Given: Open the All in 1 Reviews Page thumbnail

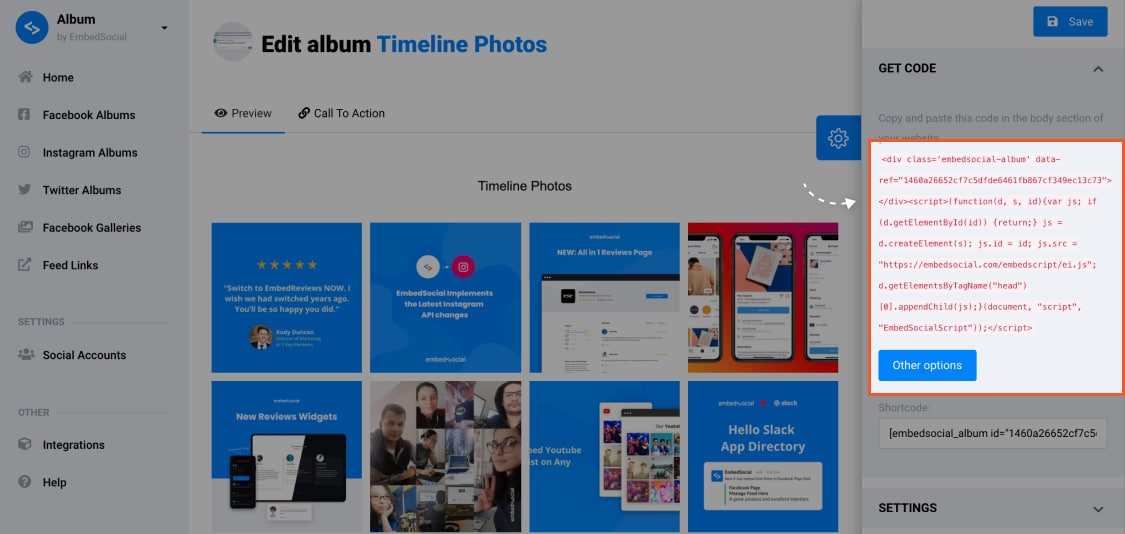Looking at the screenshot, I should (604, 297).
